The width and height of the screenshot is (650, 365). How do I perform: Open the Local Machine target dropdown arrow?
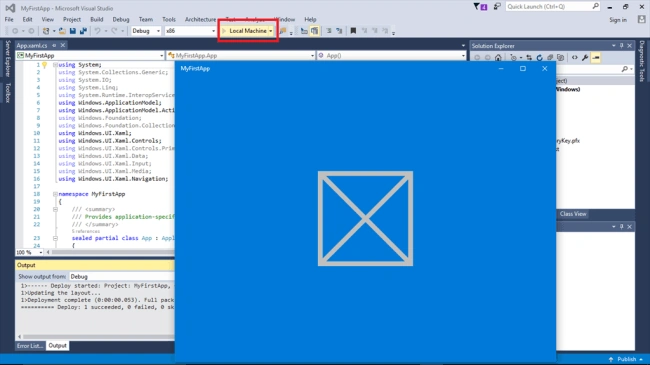pos(271,31)
